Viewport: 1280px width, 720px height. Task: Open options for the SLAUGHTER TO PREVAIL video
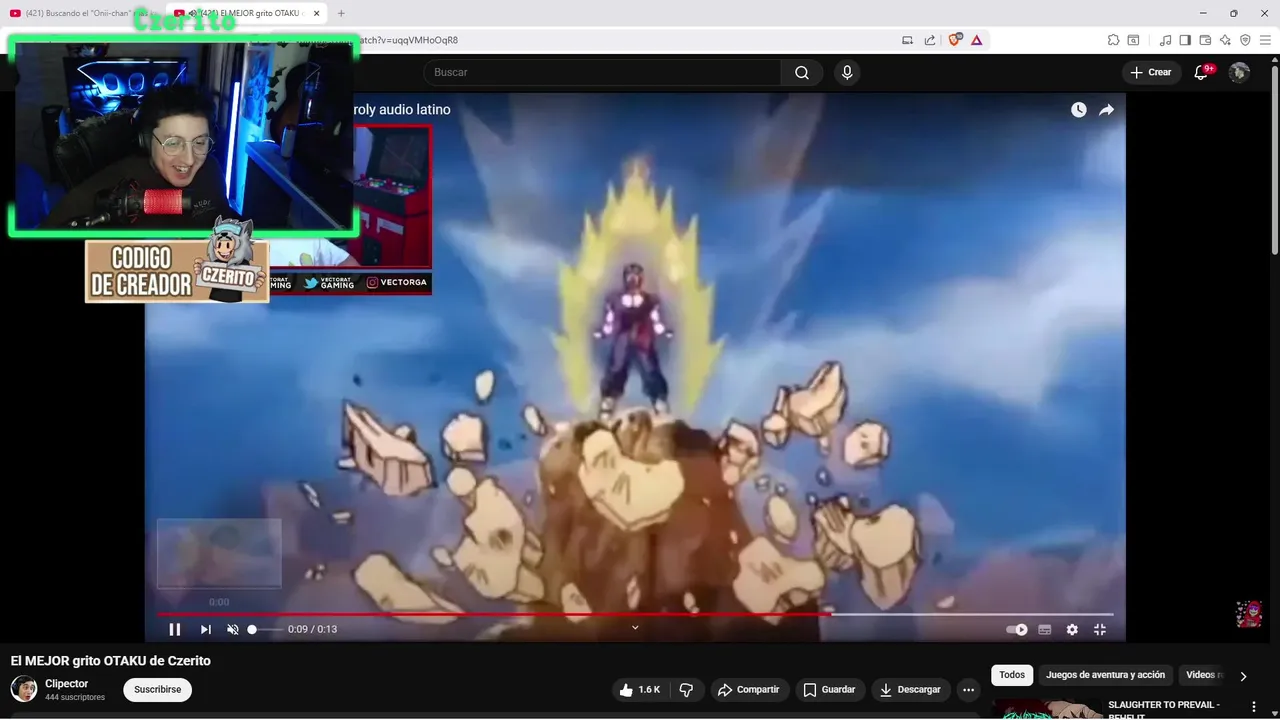tap(1254, 707)
